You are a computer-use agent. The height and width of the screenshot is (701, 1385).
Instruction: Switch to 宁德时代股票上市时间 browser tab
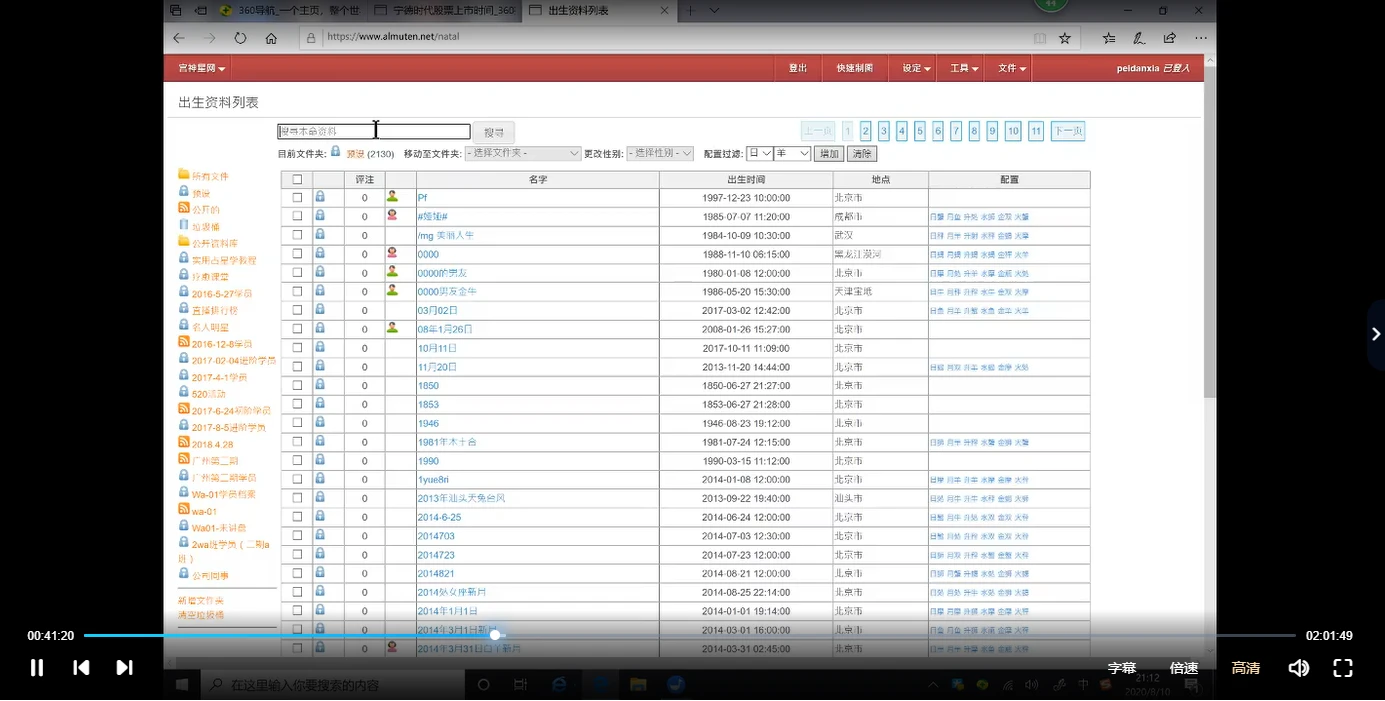point(445,10)
